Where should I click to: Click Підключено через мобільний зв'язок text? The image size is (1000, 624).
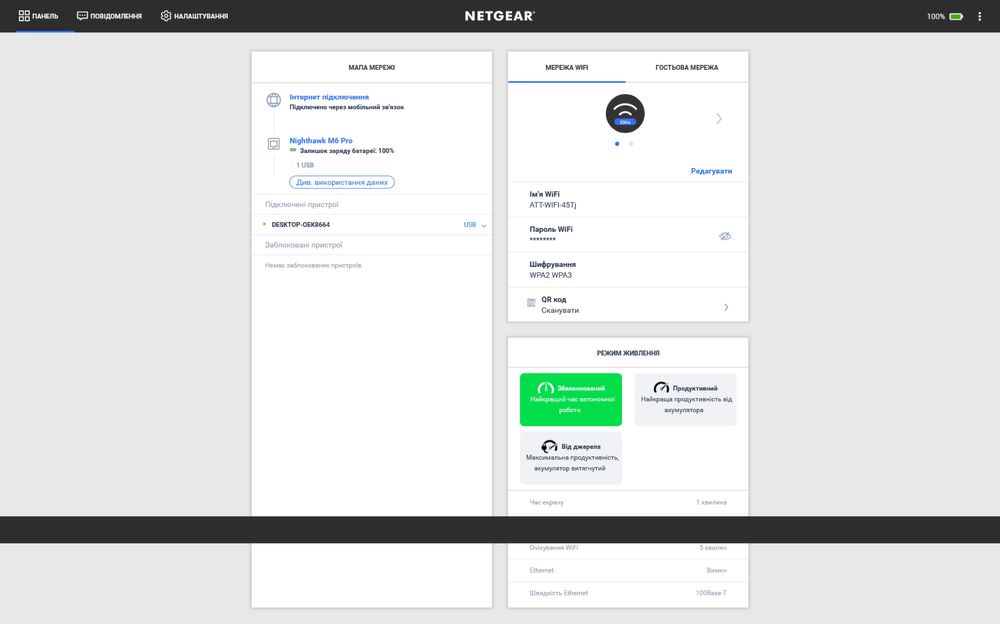click(346, 107)
